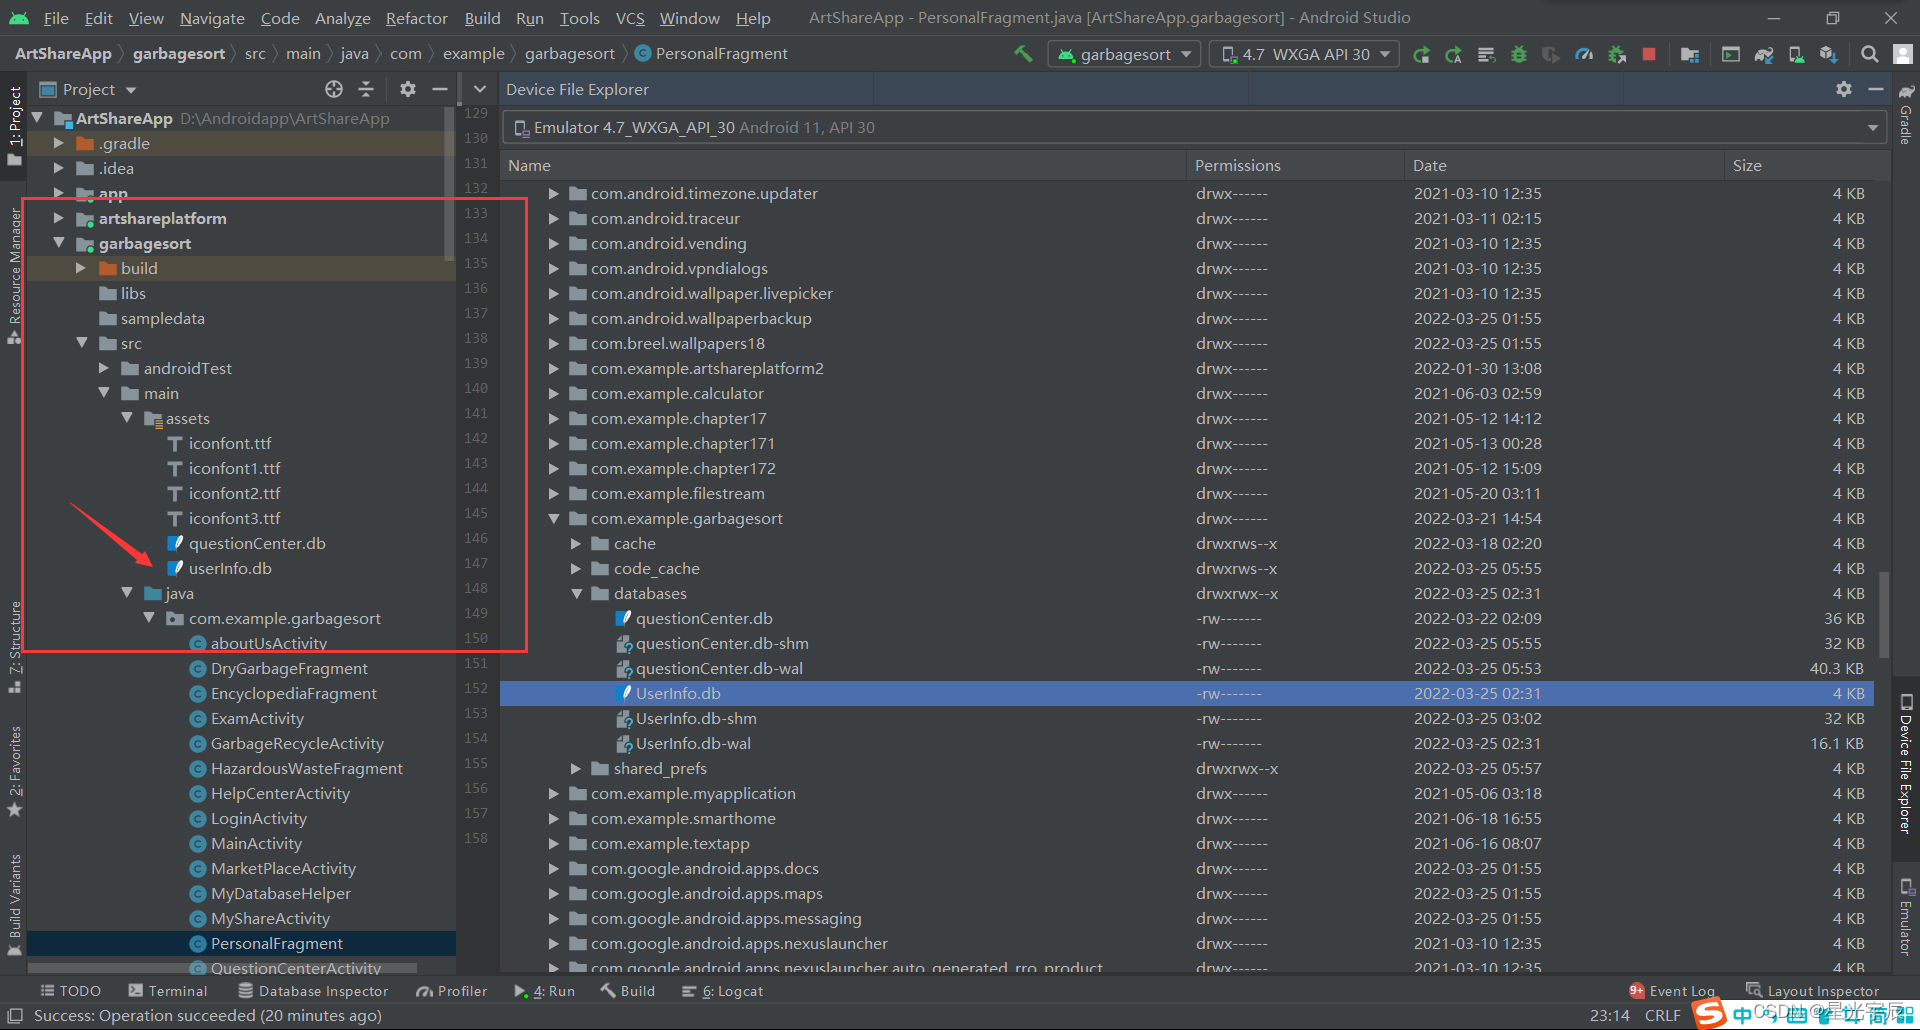Collapse the databases folder in device explorer
The height and width of the screenshot is (1030, 1920).
(576, 593)
